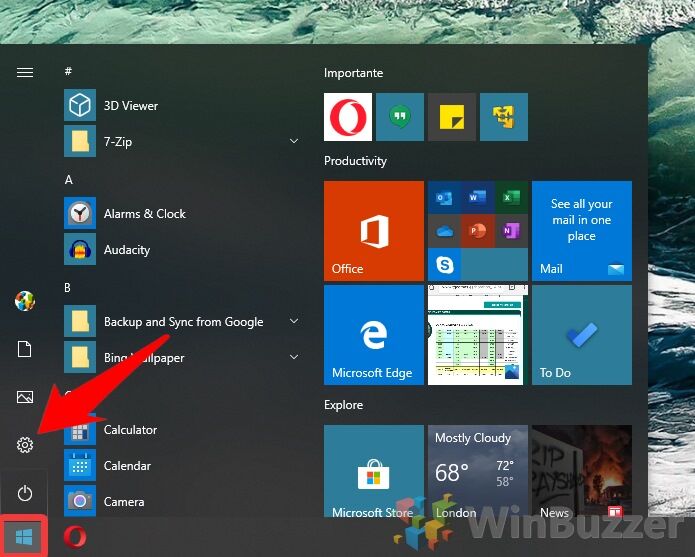Viewport: 695px width, 557px height.
Task: Launch Alarms & Clock icon
Action: [80, 213]
